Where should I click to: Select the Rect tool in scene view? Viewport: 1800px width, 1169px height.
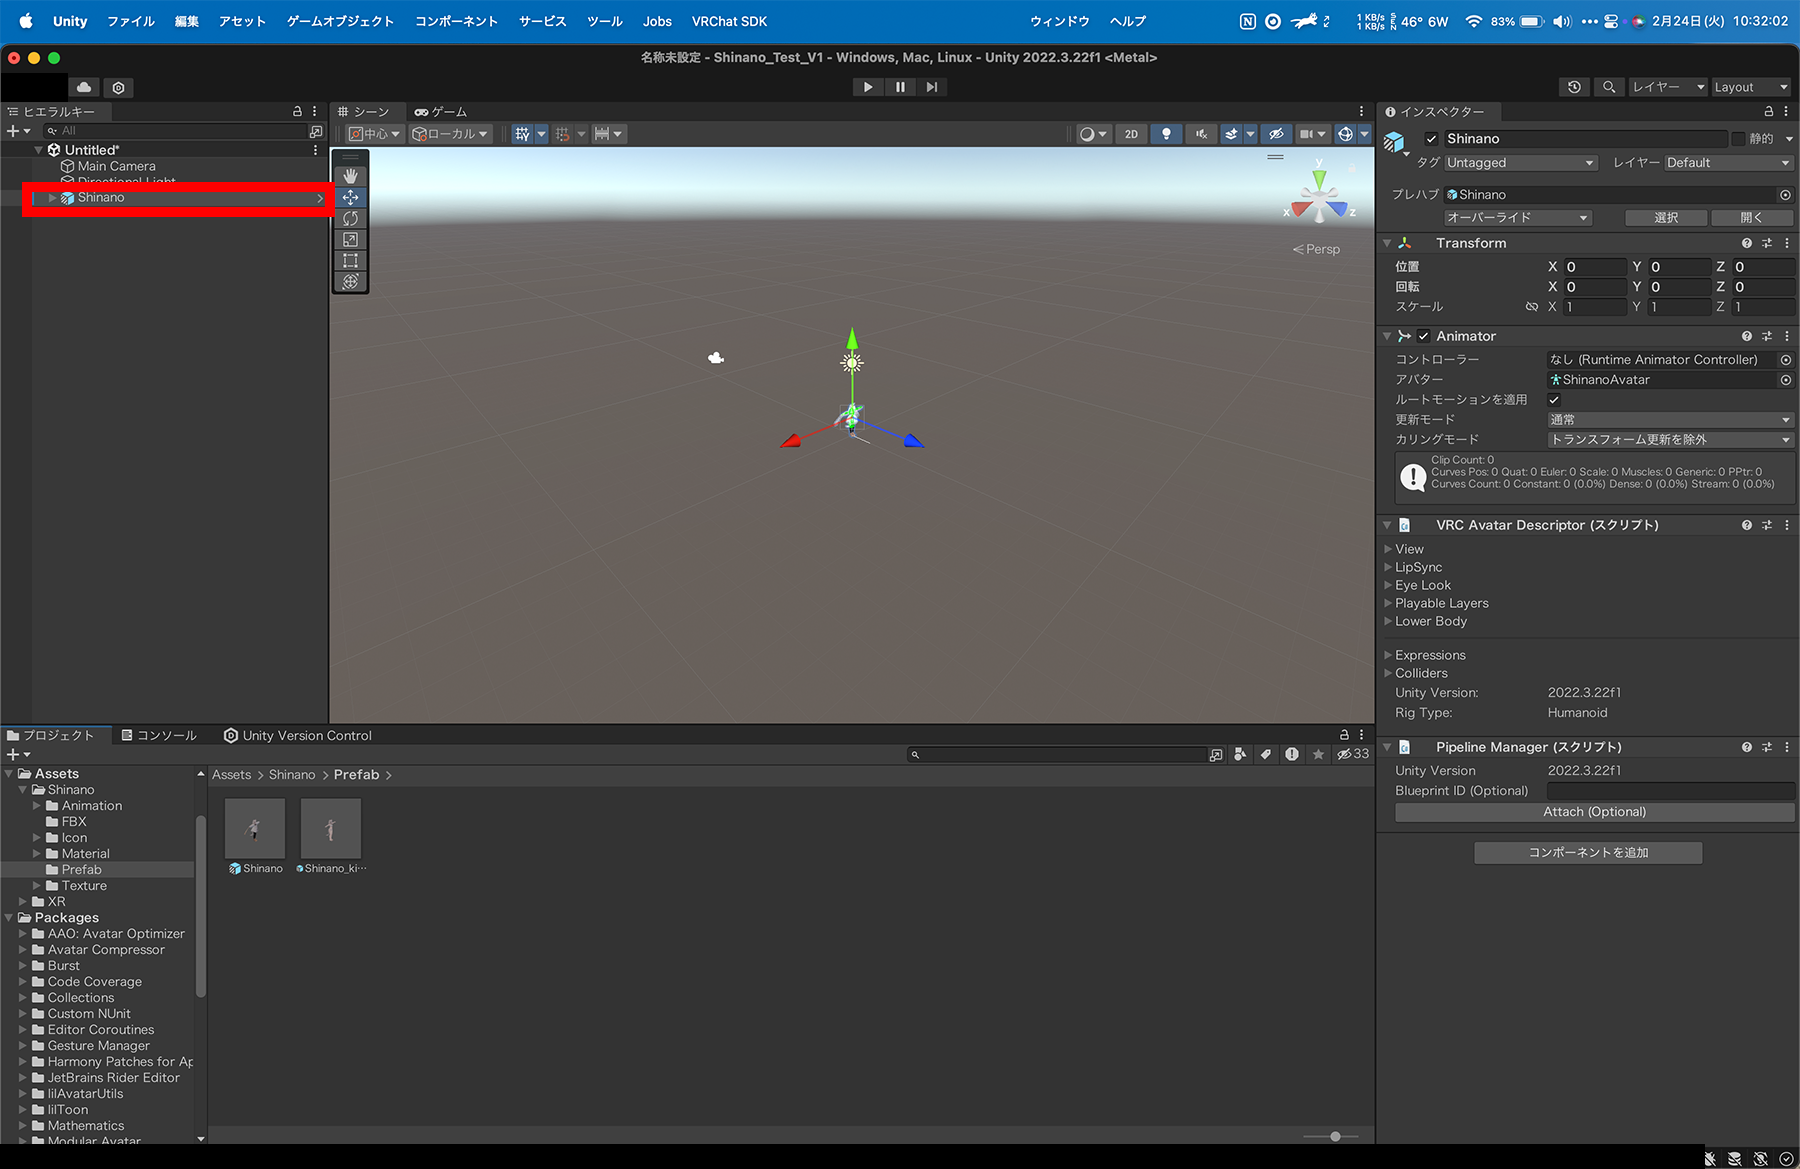click(x=350, y=260)
